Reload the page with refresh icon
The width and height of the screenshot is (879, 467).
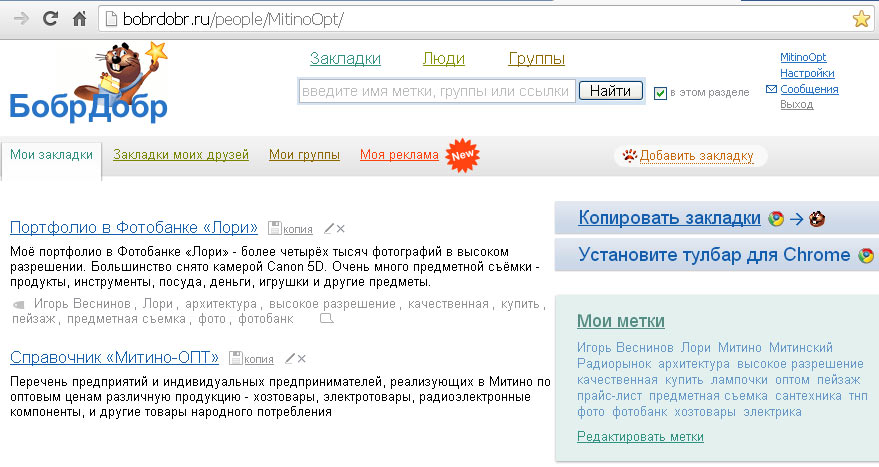click(x=50, y=19)
